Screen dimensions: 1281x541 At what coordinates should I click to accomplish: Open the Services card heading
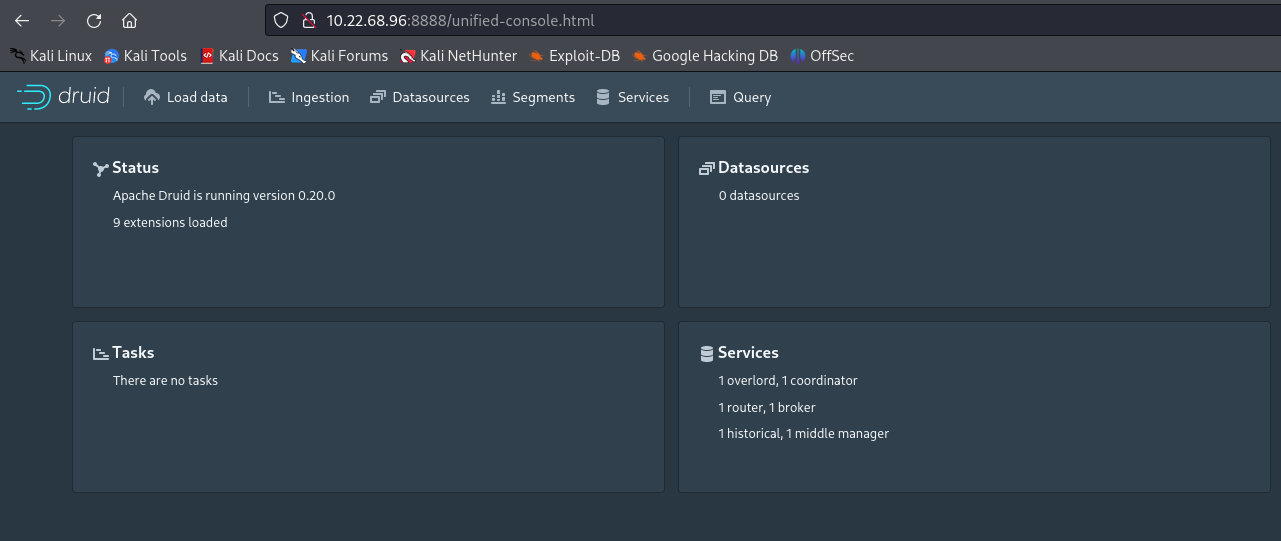point(748,353)
